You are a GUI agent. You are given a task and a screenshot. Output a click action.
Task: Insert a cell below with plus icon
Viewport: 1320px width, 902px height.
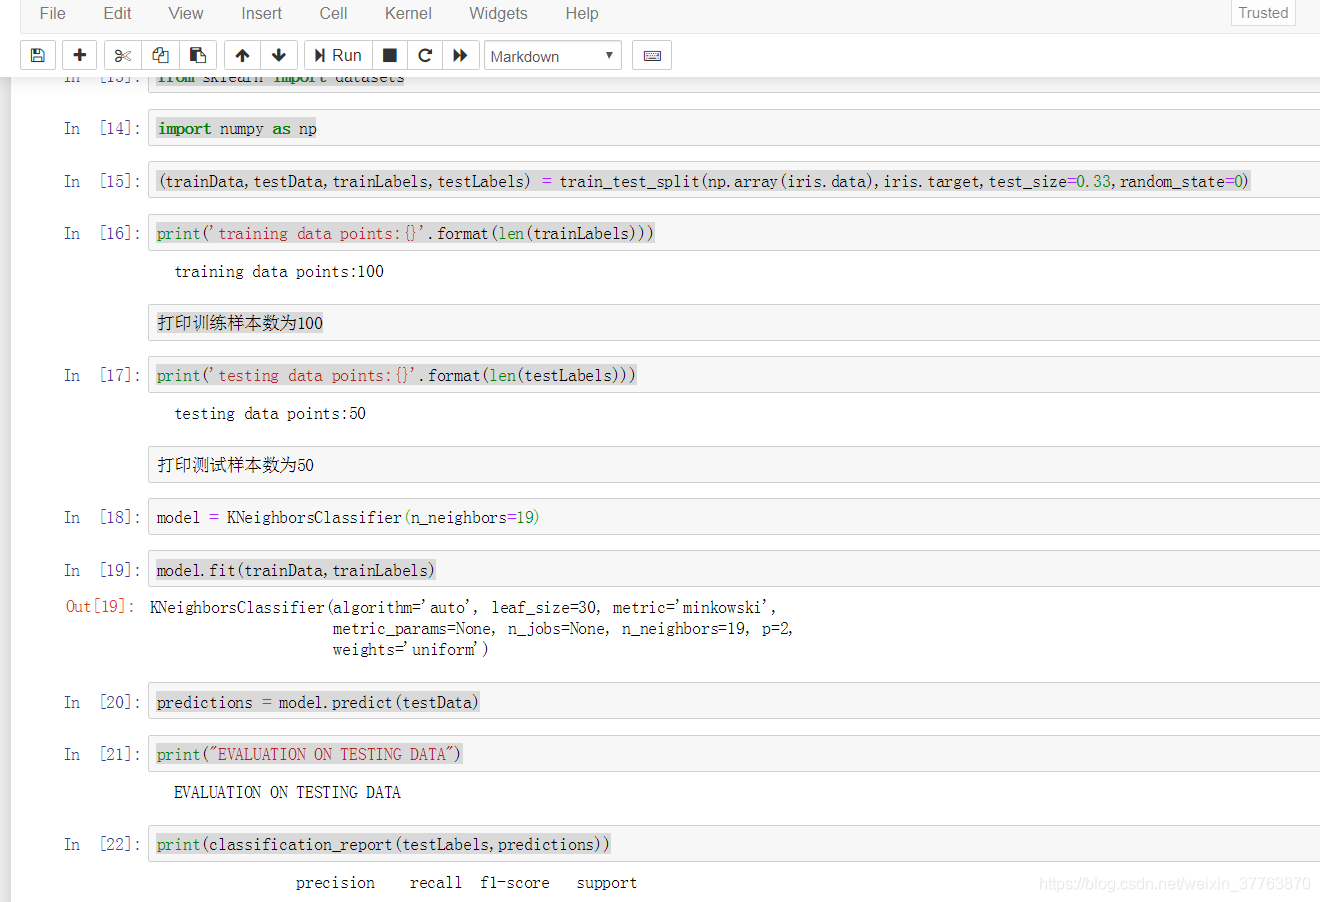click(x=80, y=56)
